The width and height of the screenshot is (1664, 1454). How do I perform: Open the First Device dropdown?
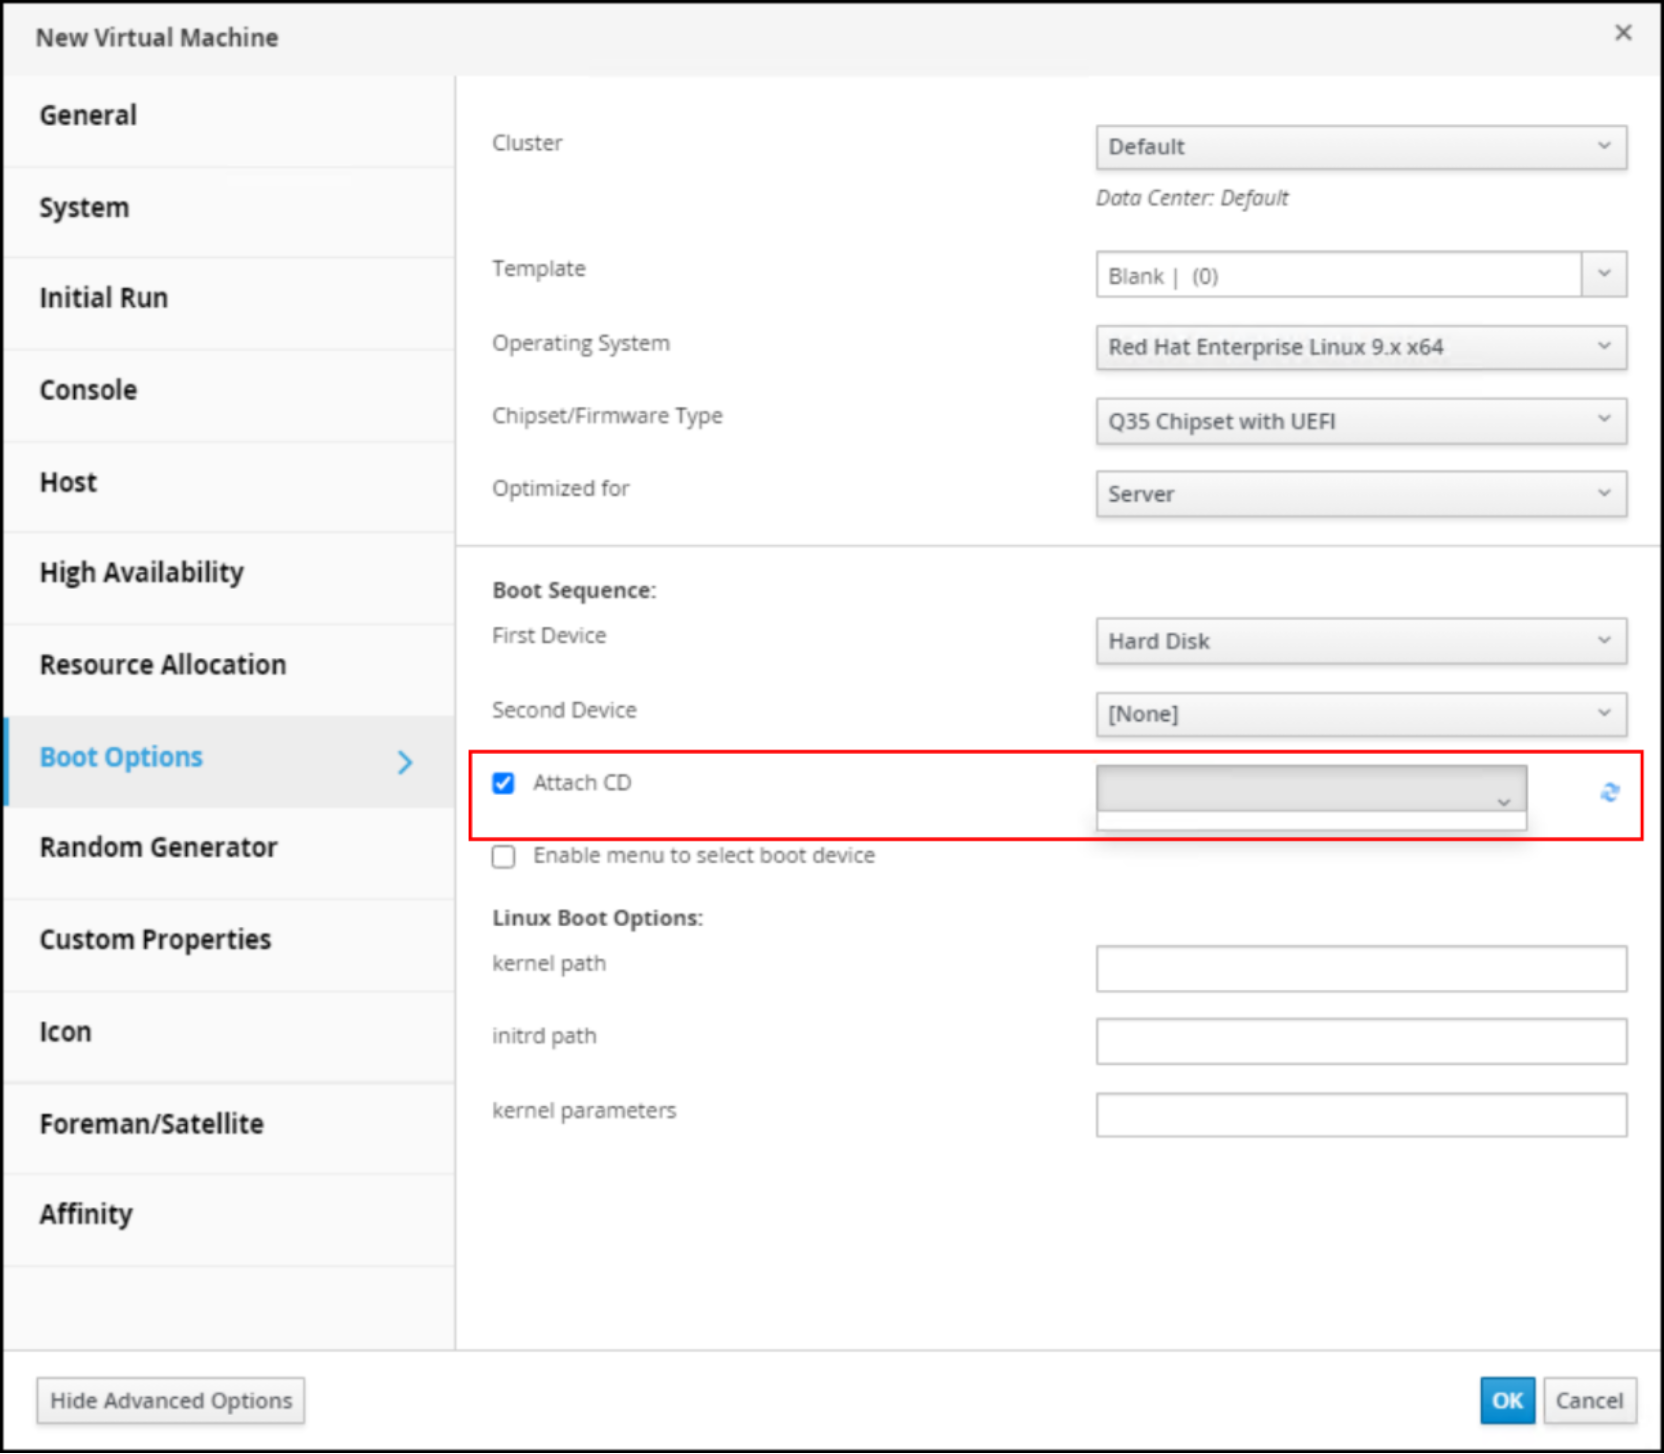pyautogui.click(x=1361, y=641)
